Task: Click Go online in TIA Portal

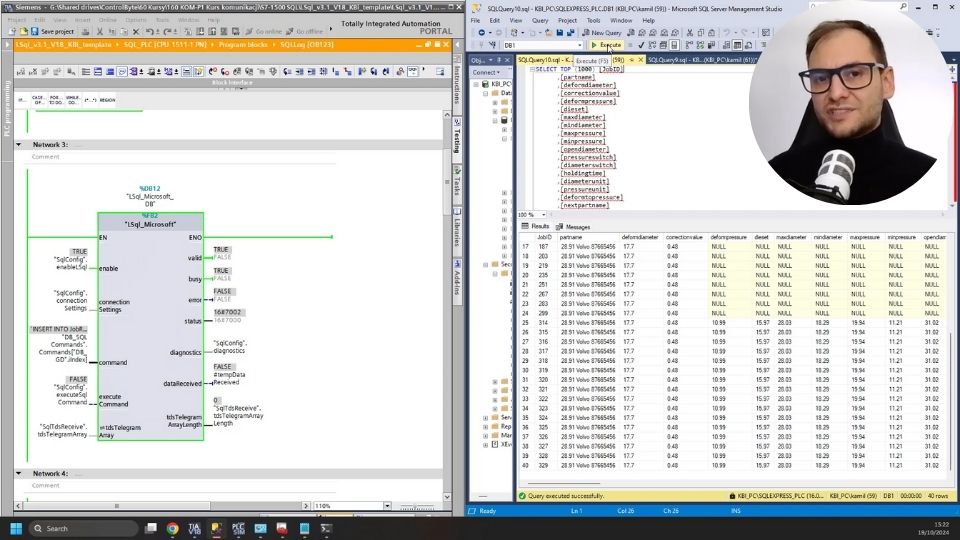Action: click(264, 31)
